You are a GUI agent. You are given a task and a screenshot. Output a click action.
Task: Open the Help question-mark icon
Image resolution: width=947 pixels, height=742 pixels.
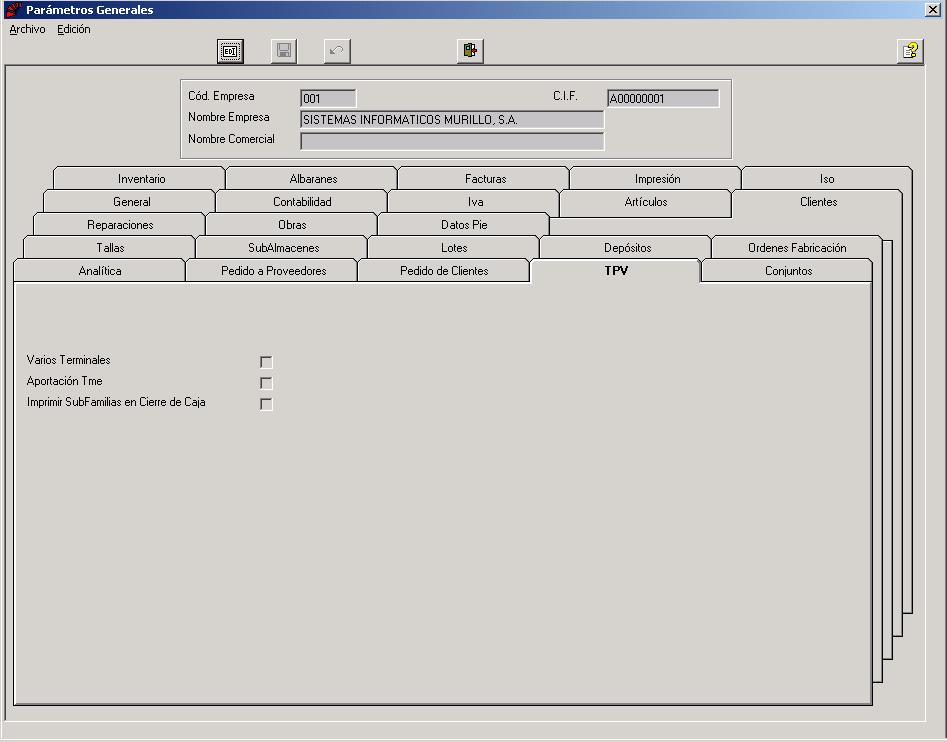(x=910, y=51)
